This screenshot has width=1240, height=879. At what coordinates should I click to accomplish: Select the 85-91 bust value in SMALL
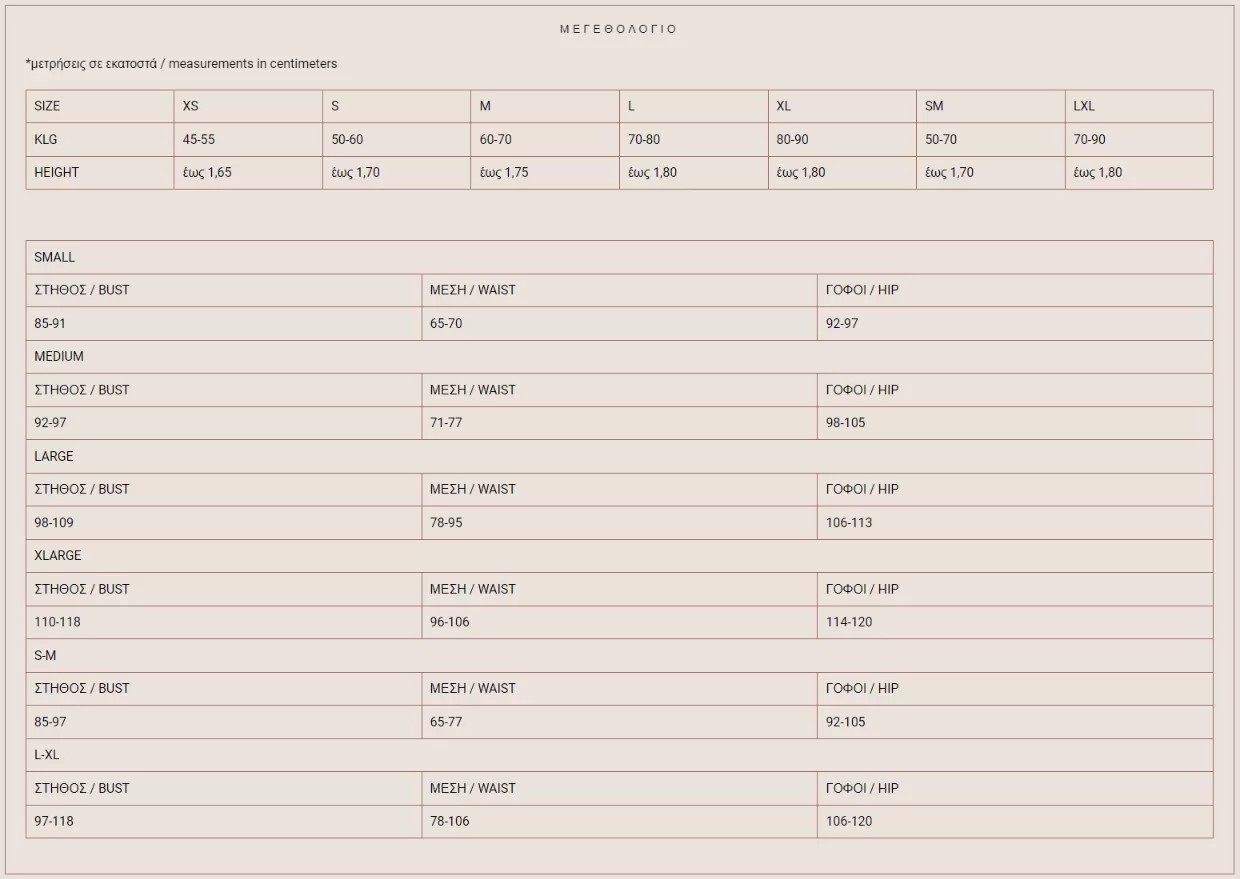click(x=50, y=323)
